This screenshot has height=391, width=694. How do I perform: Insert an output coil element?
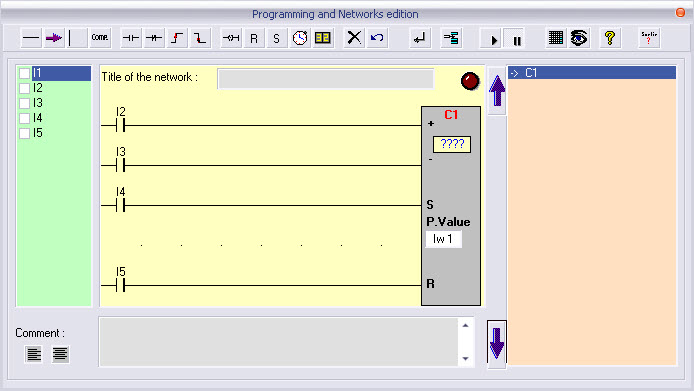231,38
